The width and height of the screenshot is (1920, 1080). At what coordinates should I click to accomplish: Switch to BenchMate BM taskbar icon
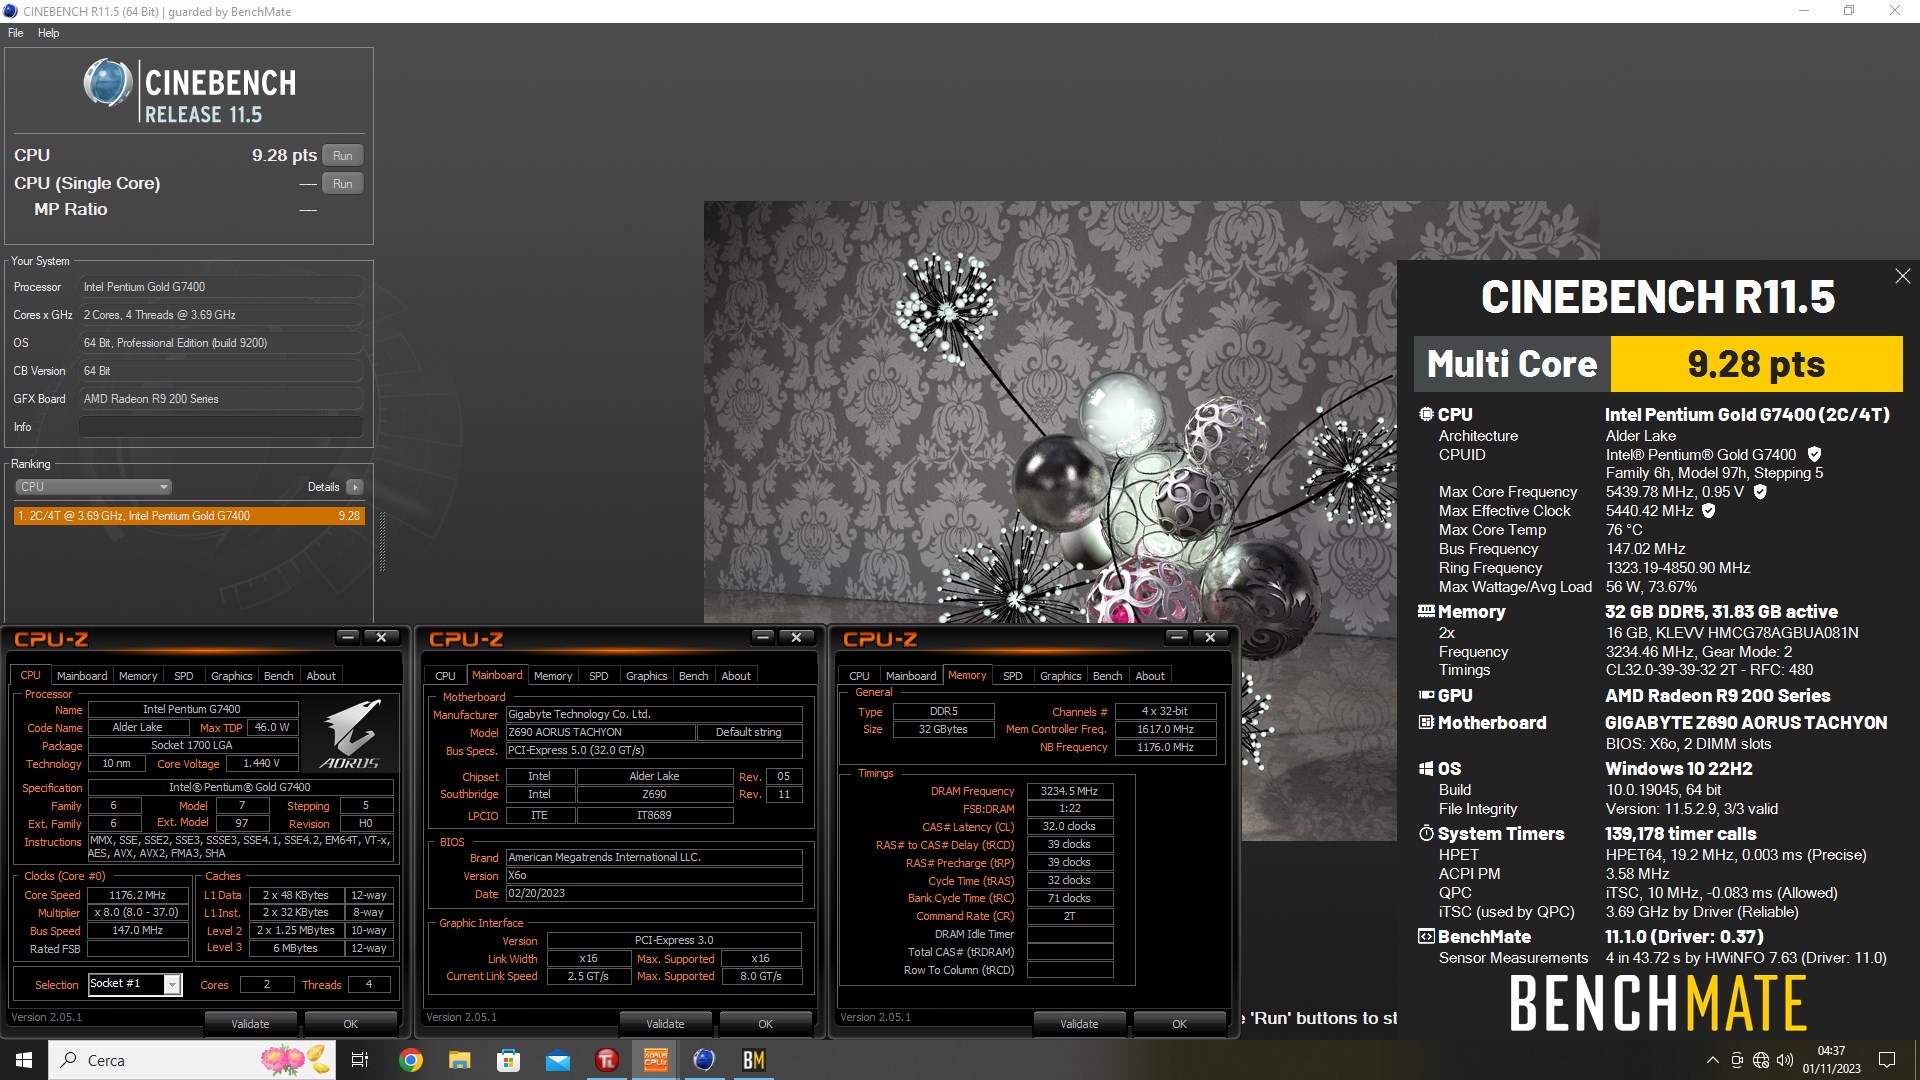tap(753, 1060)
